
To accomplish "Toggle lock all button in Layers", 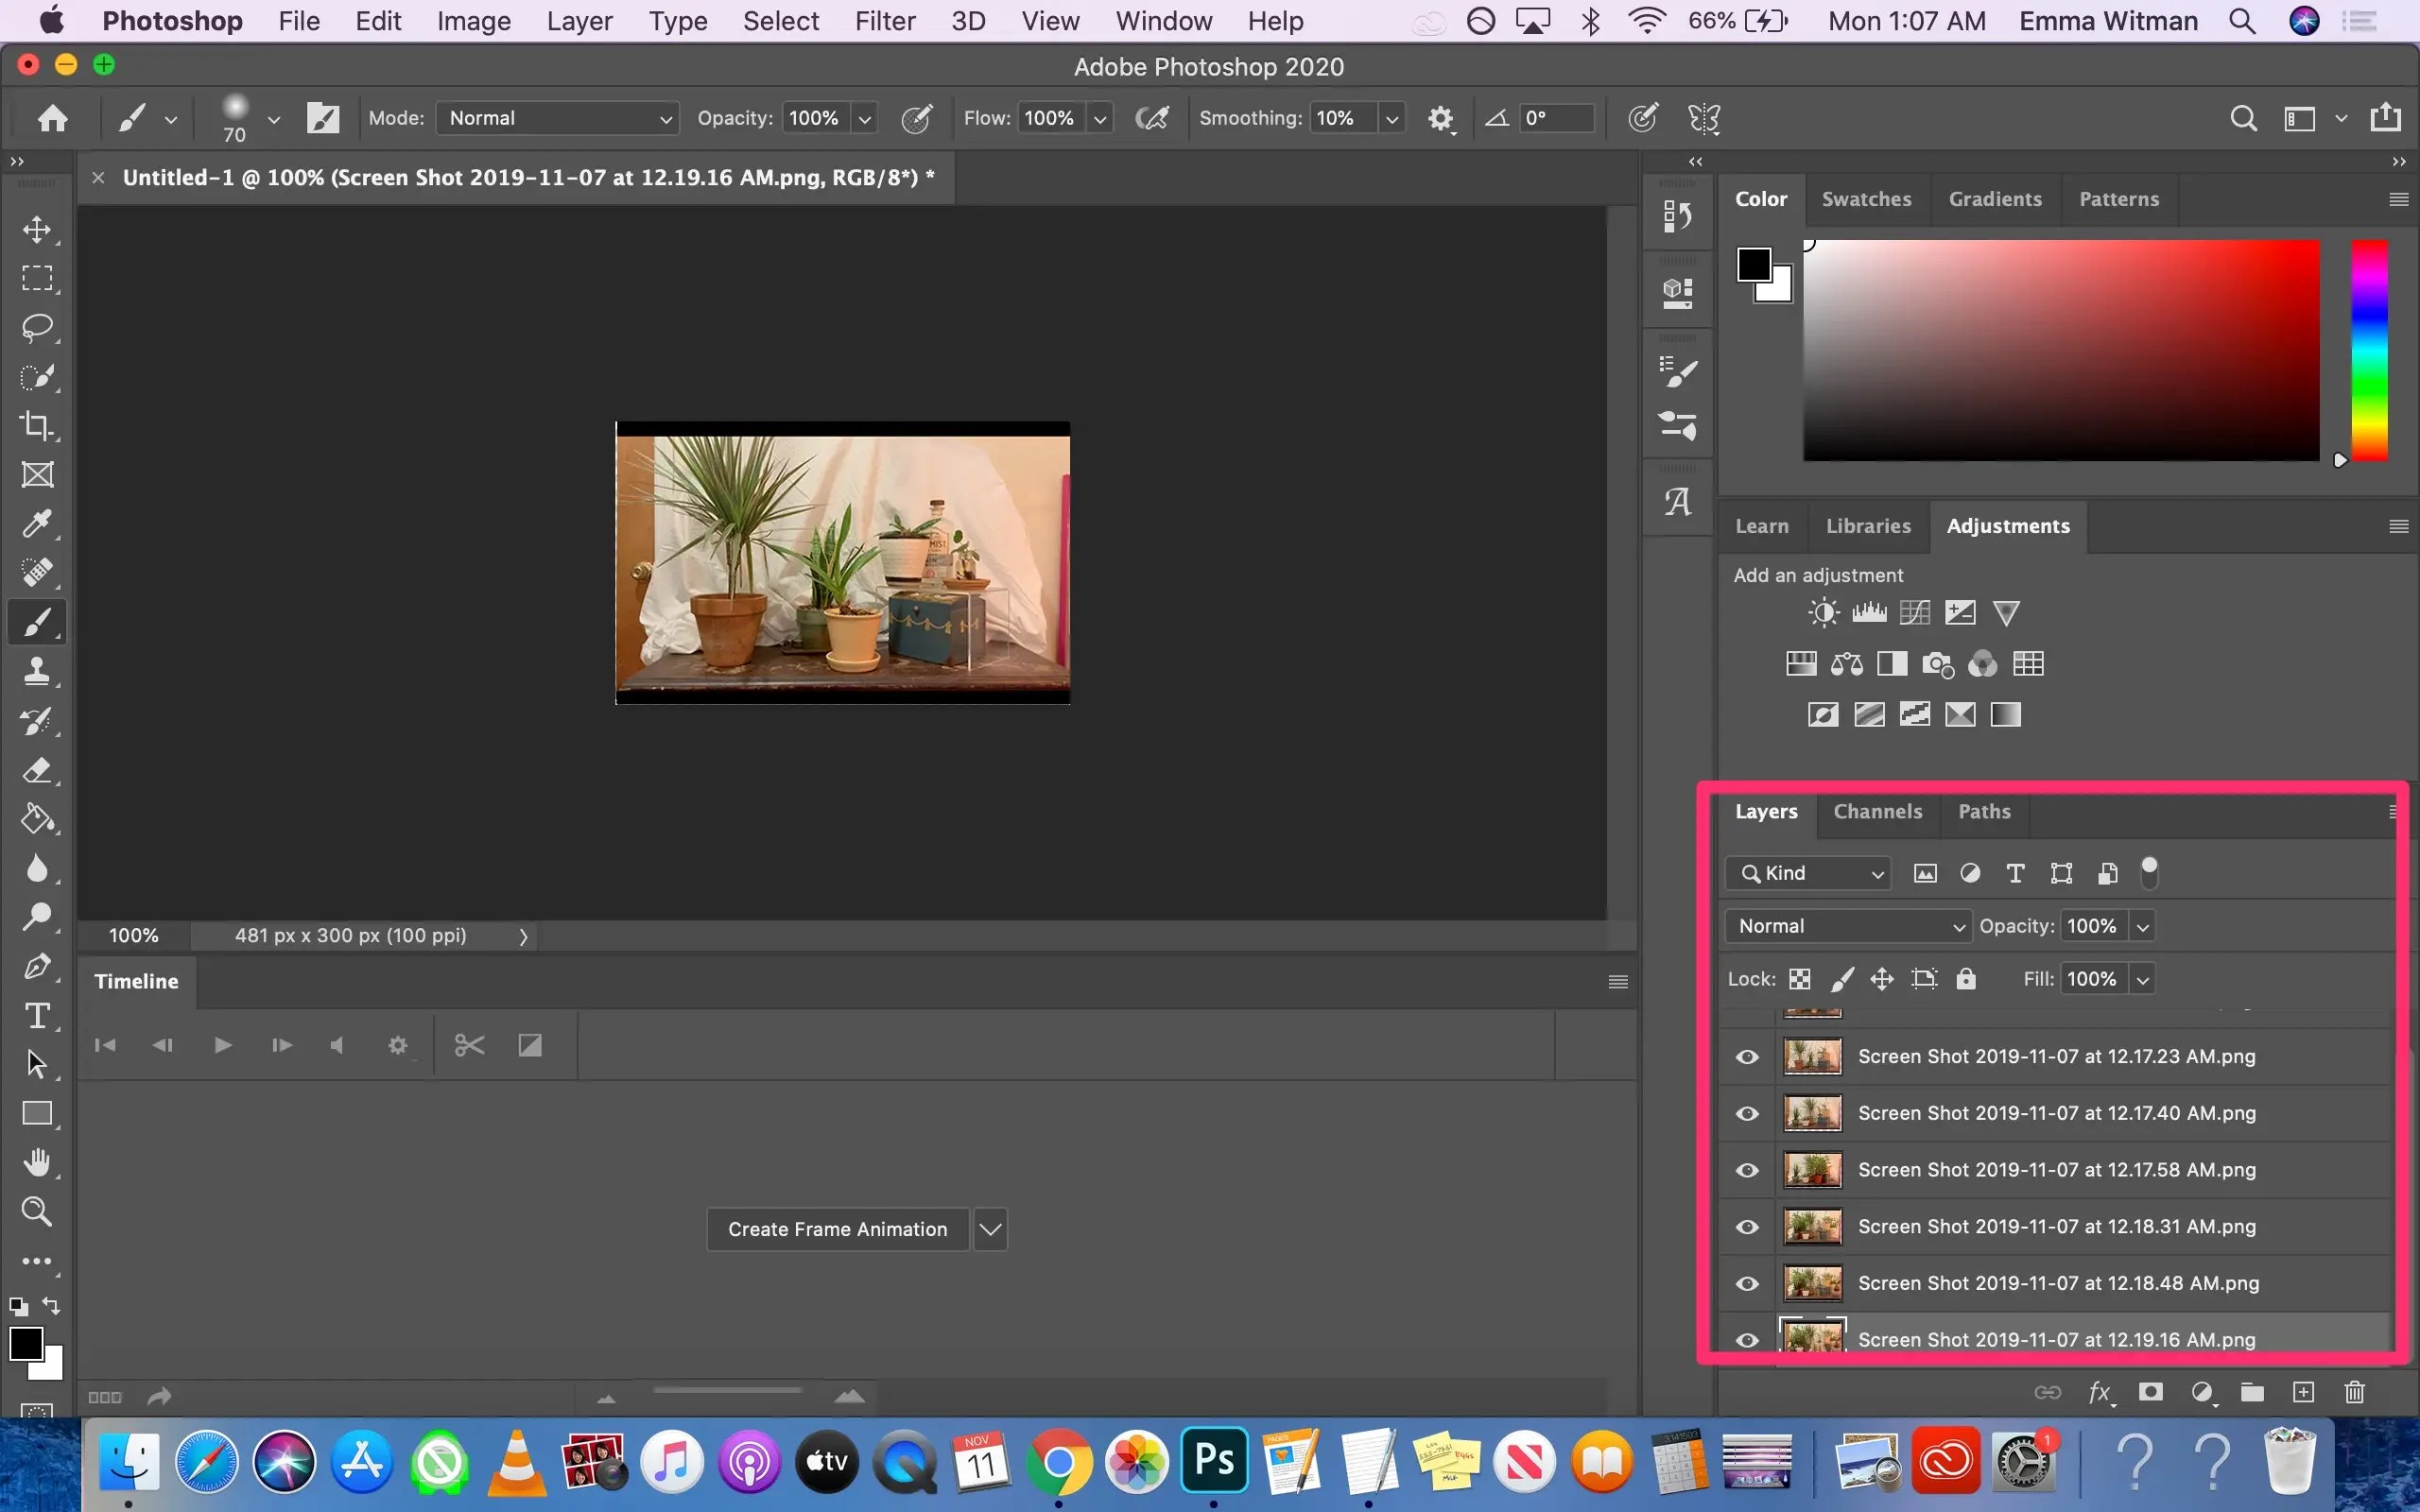I will point(1966,979).
